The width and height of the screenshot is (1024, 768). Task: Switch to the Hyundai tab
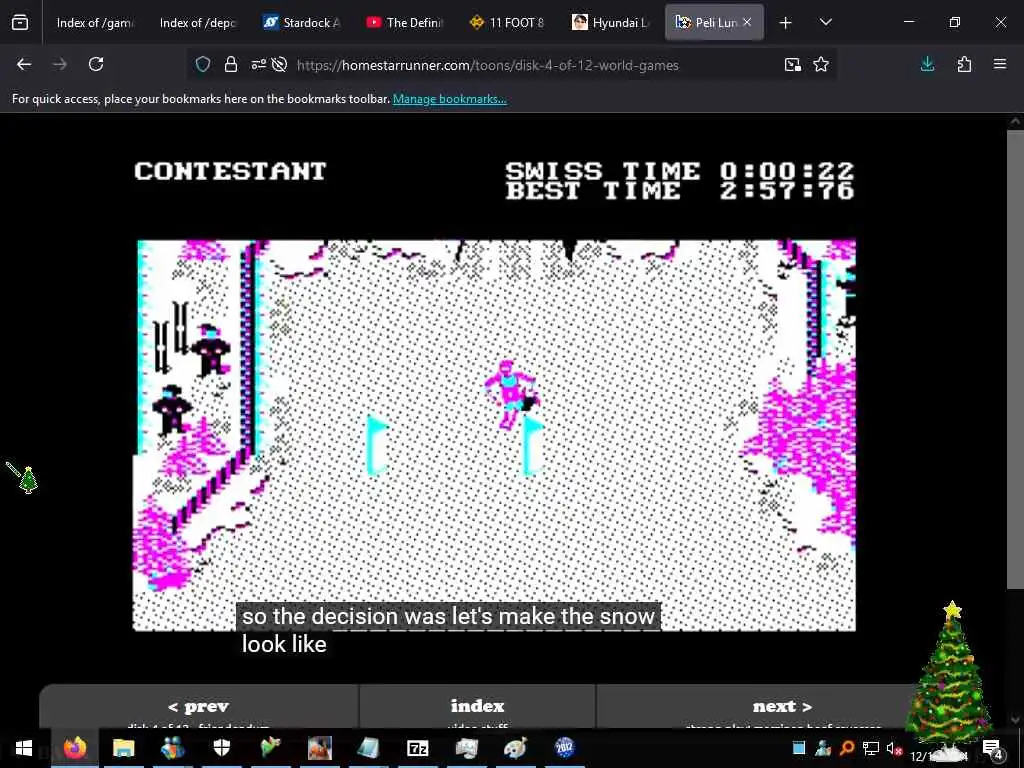tap(609, 23)
